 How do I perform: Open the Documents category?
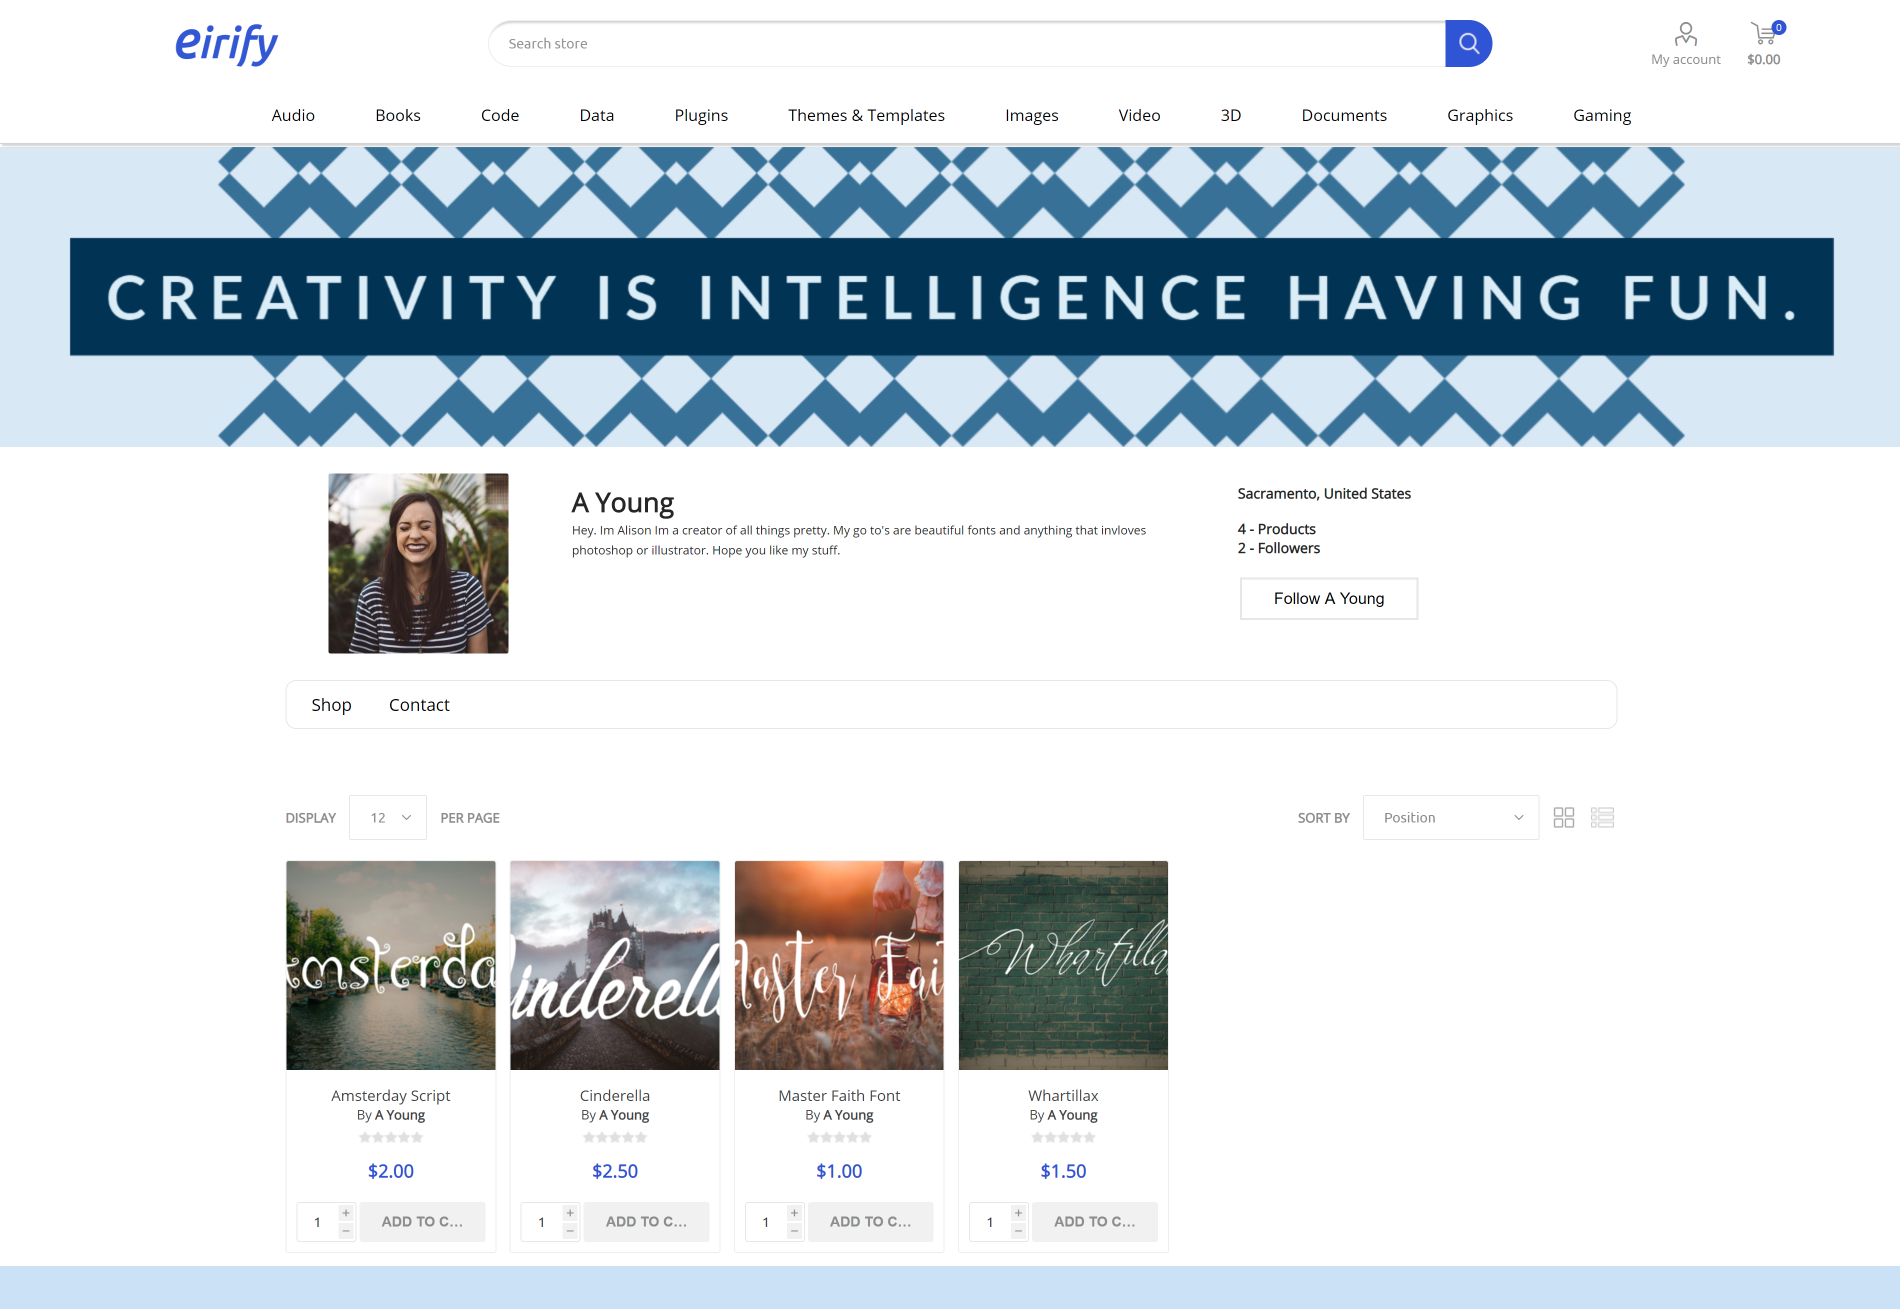point(1344,115)
